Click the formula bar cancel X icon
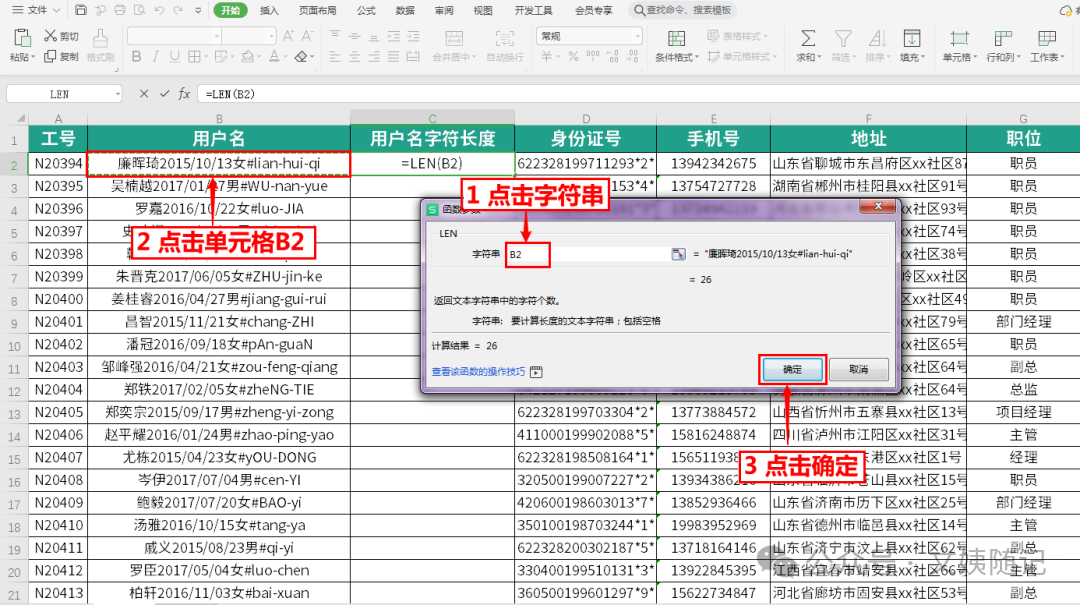Viewport: 1080px width, 605px height. 143,94
